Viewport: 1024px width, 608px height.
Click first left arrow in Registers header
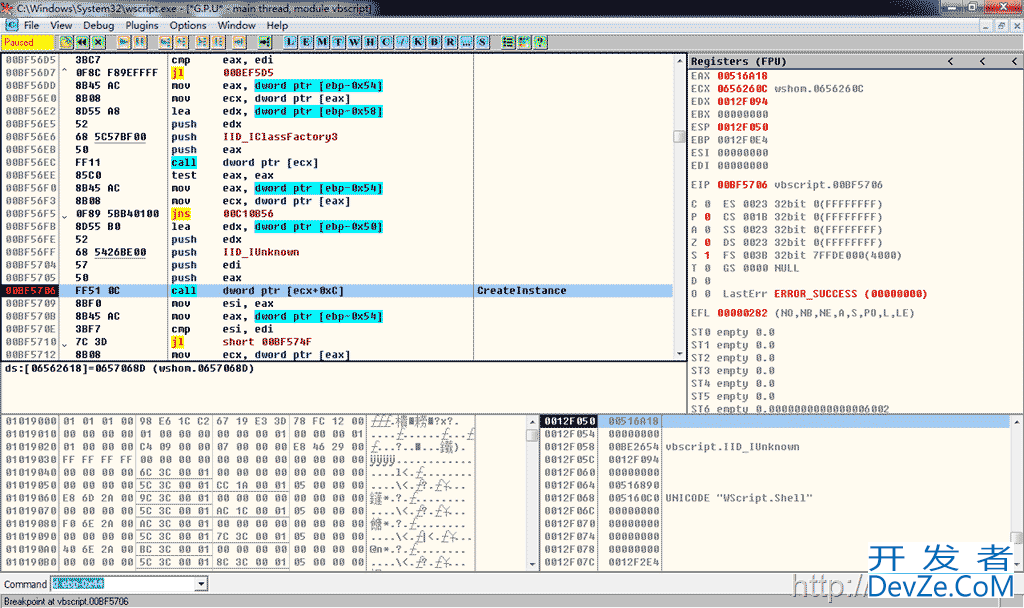pos(951,61)
